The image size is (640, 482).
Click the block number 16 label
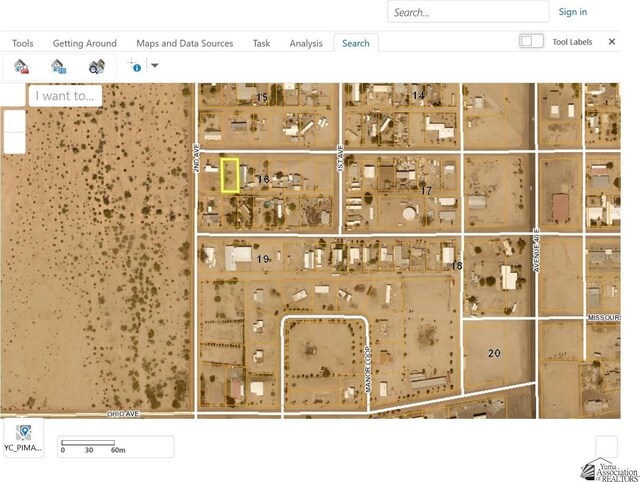click(263, 179)
